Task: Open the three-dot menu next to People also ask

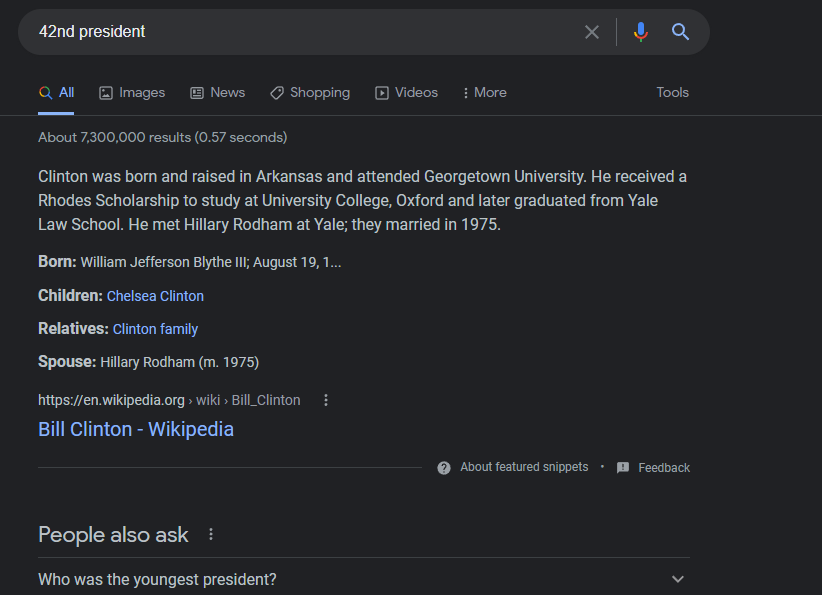Action: pos(211,534)
